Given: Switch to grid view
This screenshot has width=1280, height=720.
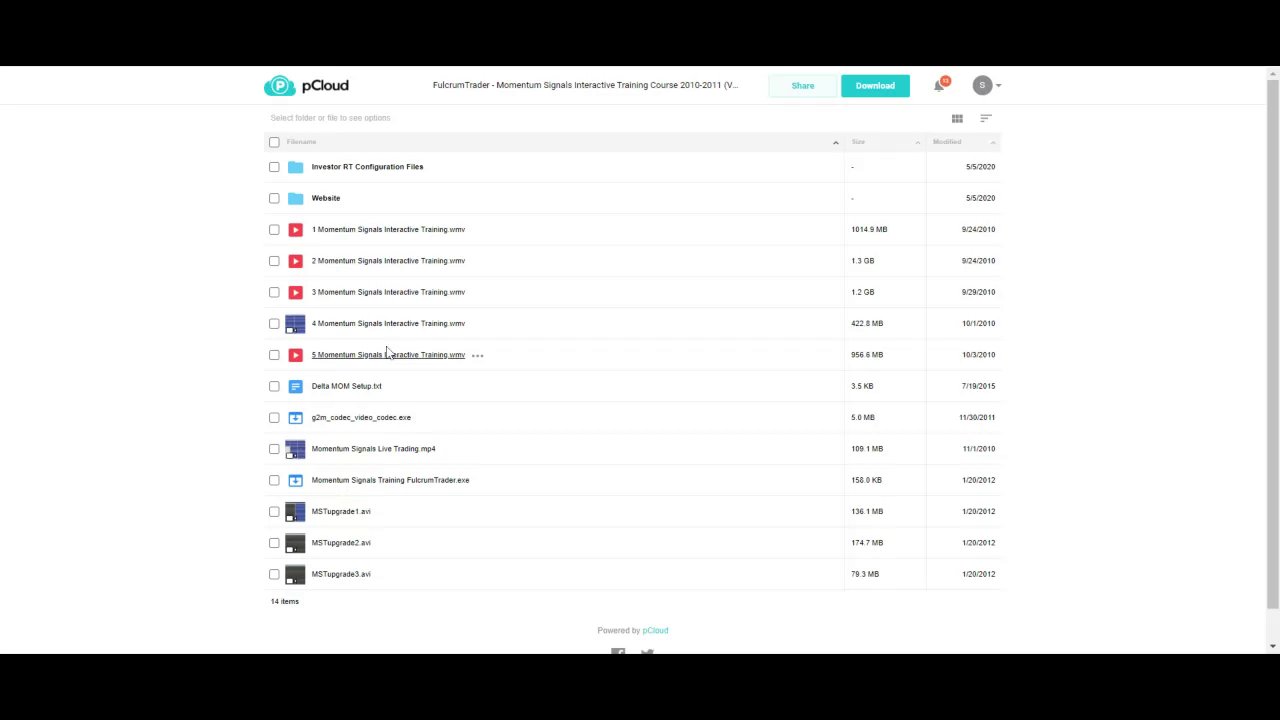Looking at the screenshot, I should pyautogui.click(x=957, y=118).
